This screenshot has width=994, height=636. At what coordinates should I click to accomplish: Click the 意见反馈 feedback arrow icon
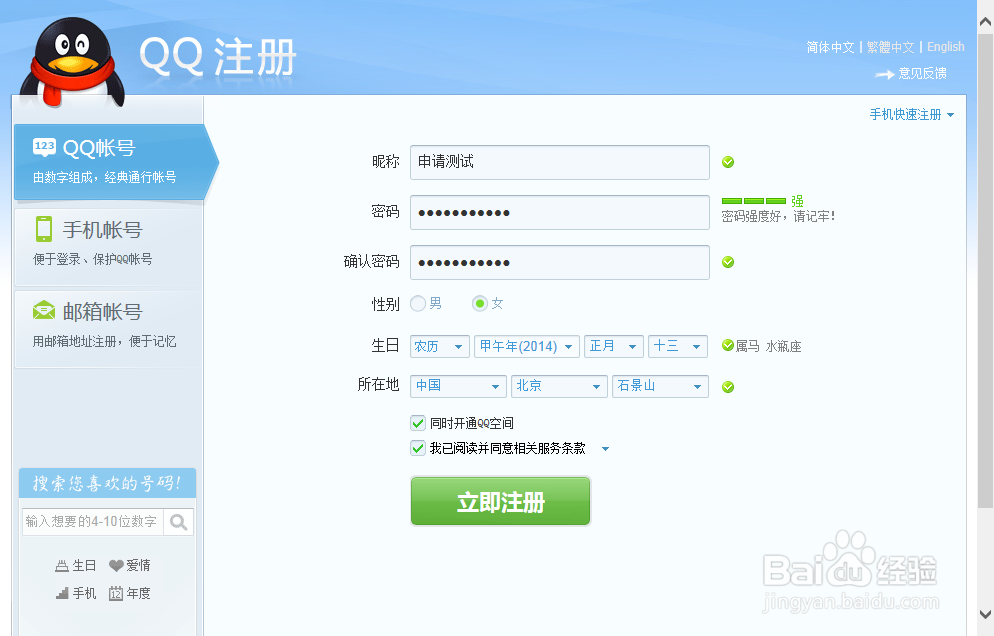tap(884, 74)
